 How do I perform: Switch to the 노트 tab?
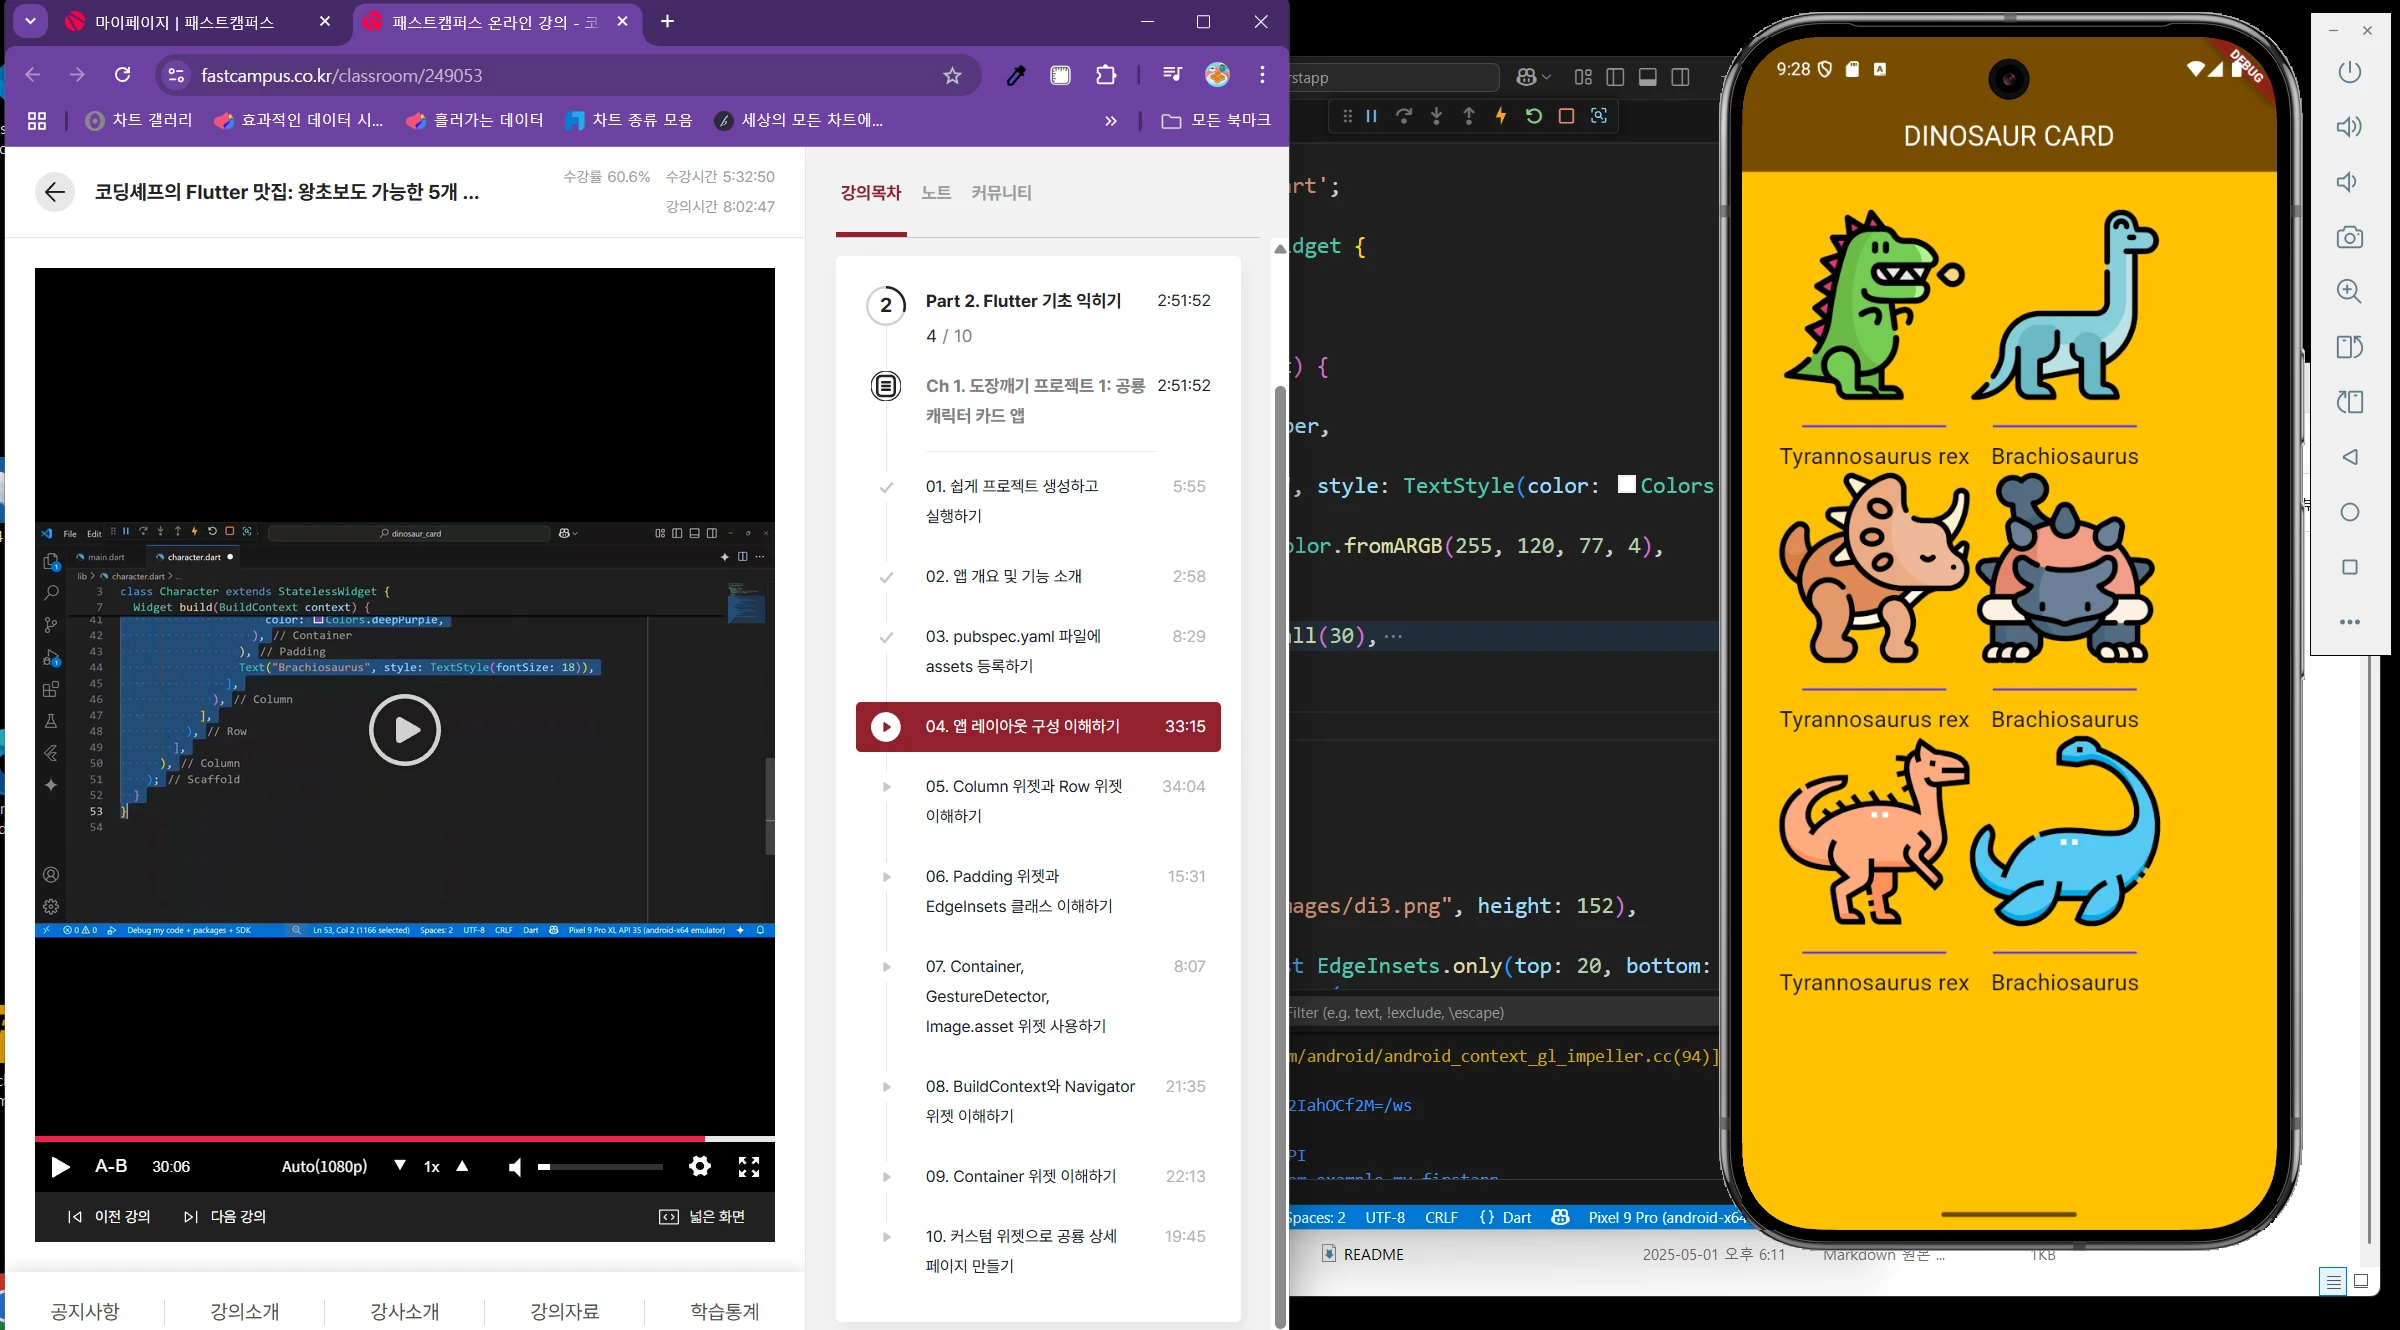click(x=936, y=192)
